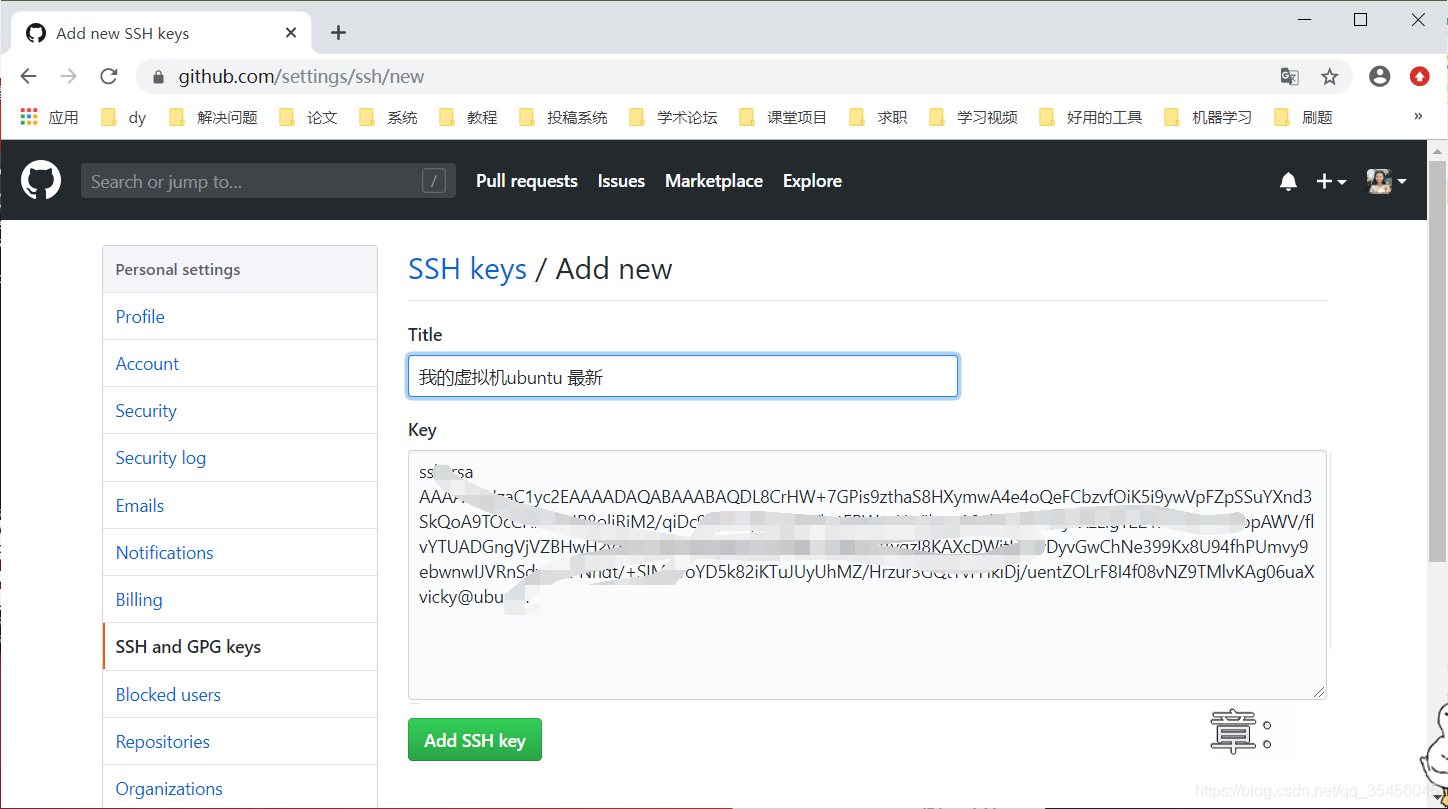The image size is (1448, 809).
Task: Reload the page
Action: 109,76
